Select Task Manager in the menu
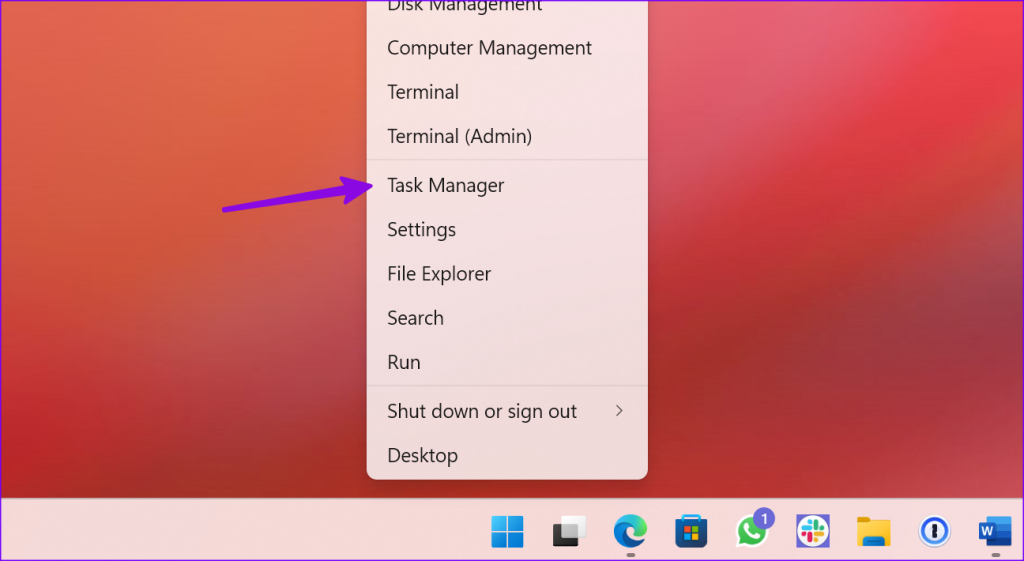 click(x=507, y=185)
